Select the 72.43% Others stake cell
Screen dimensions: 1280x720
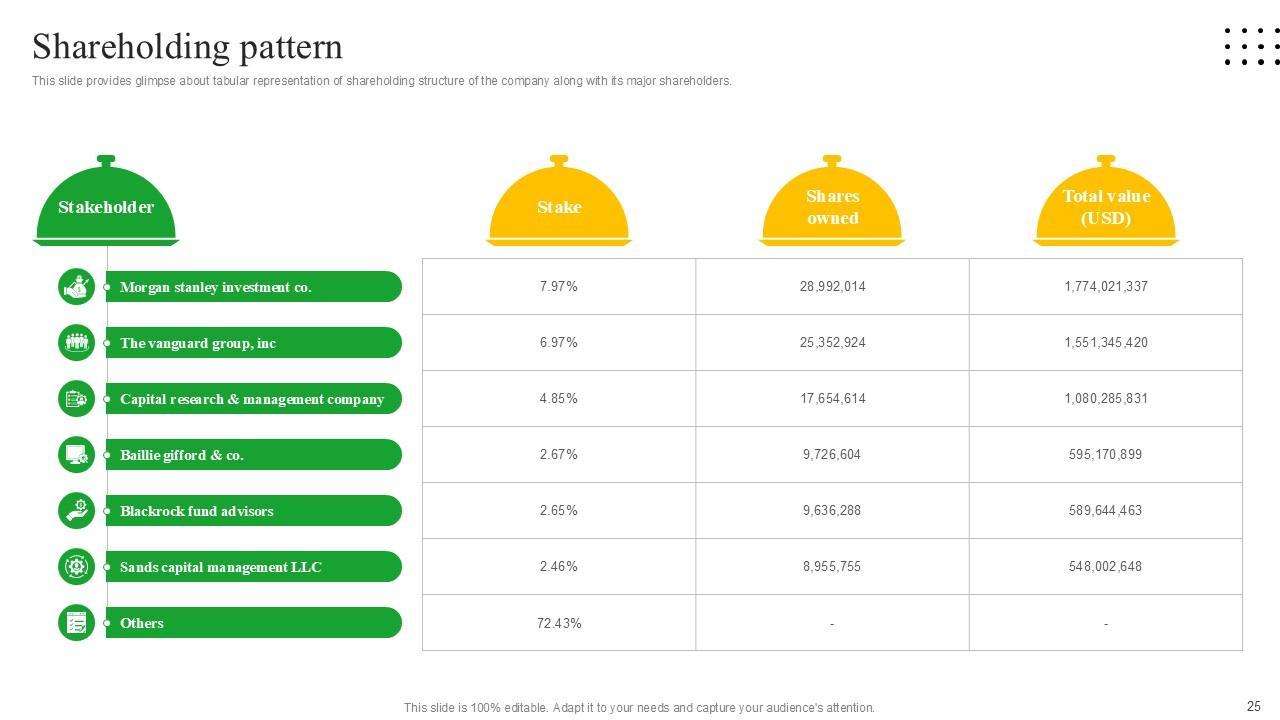[559, 623]
